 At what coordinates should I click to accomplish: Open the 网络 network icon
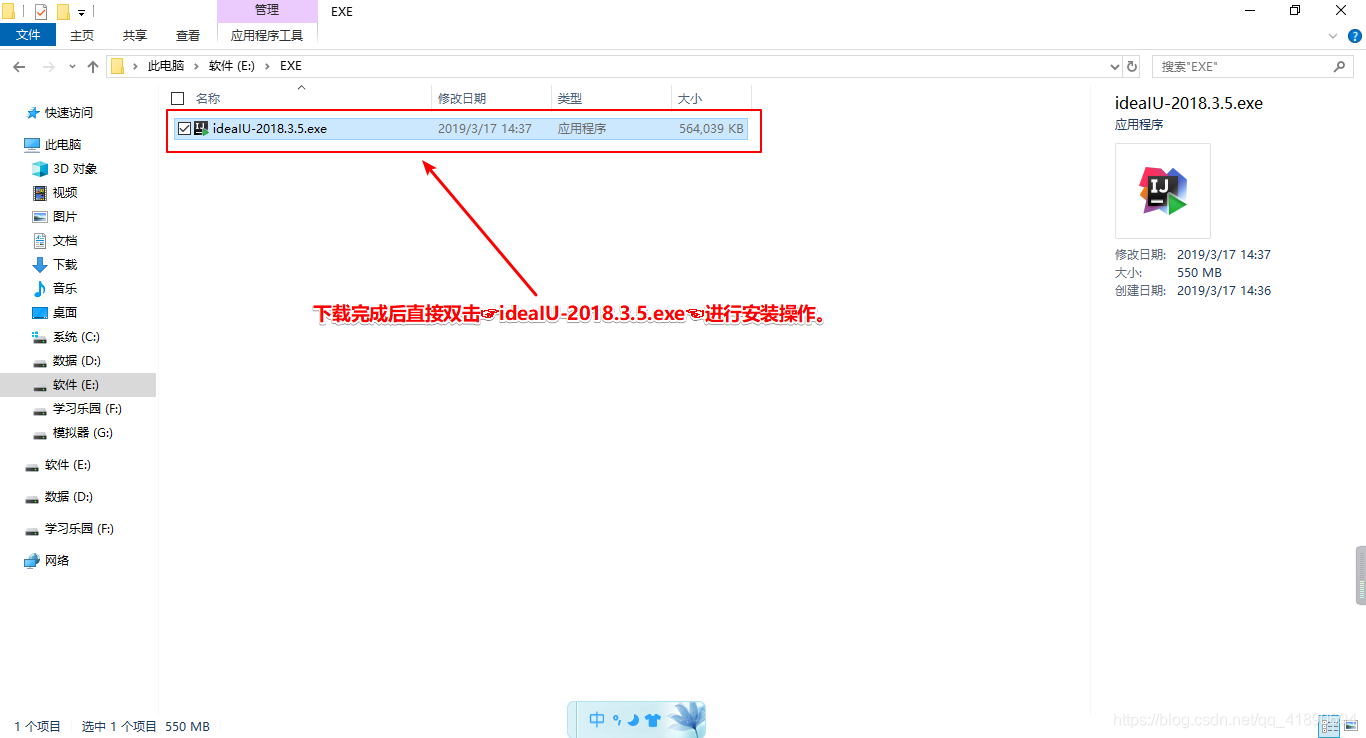click(32, 561)
